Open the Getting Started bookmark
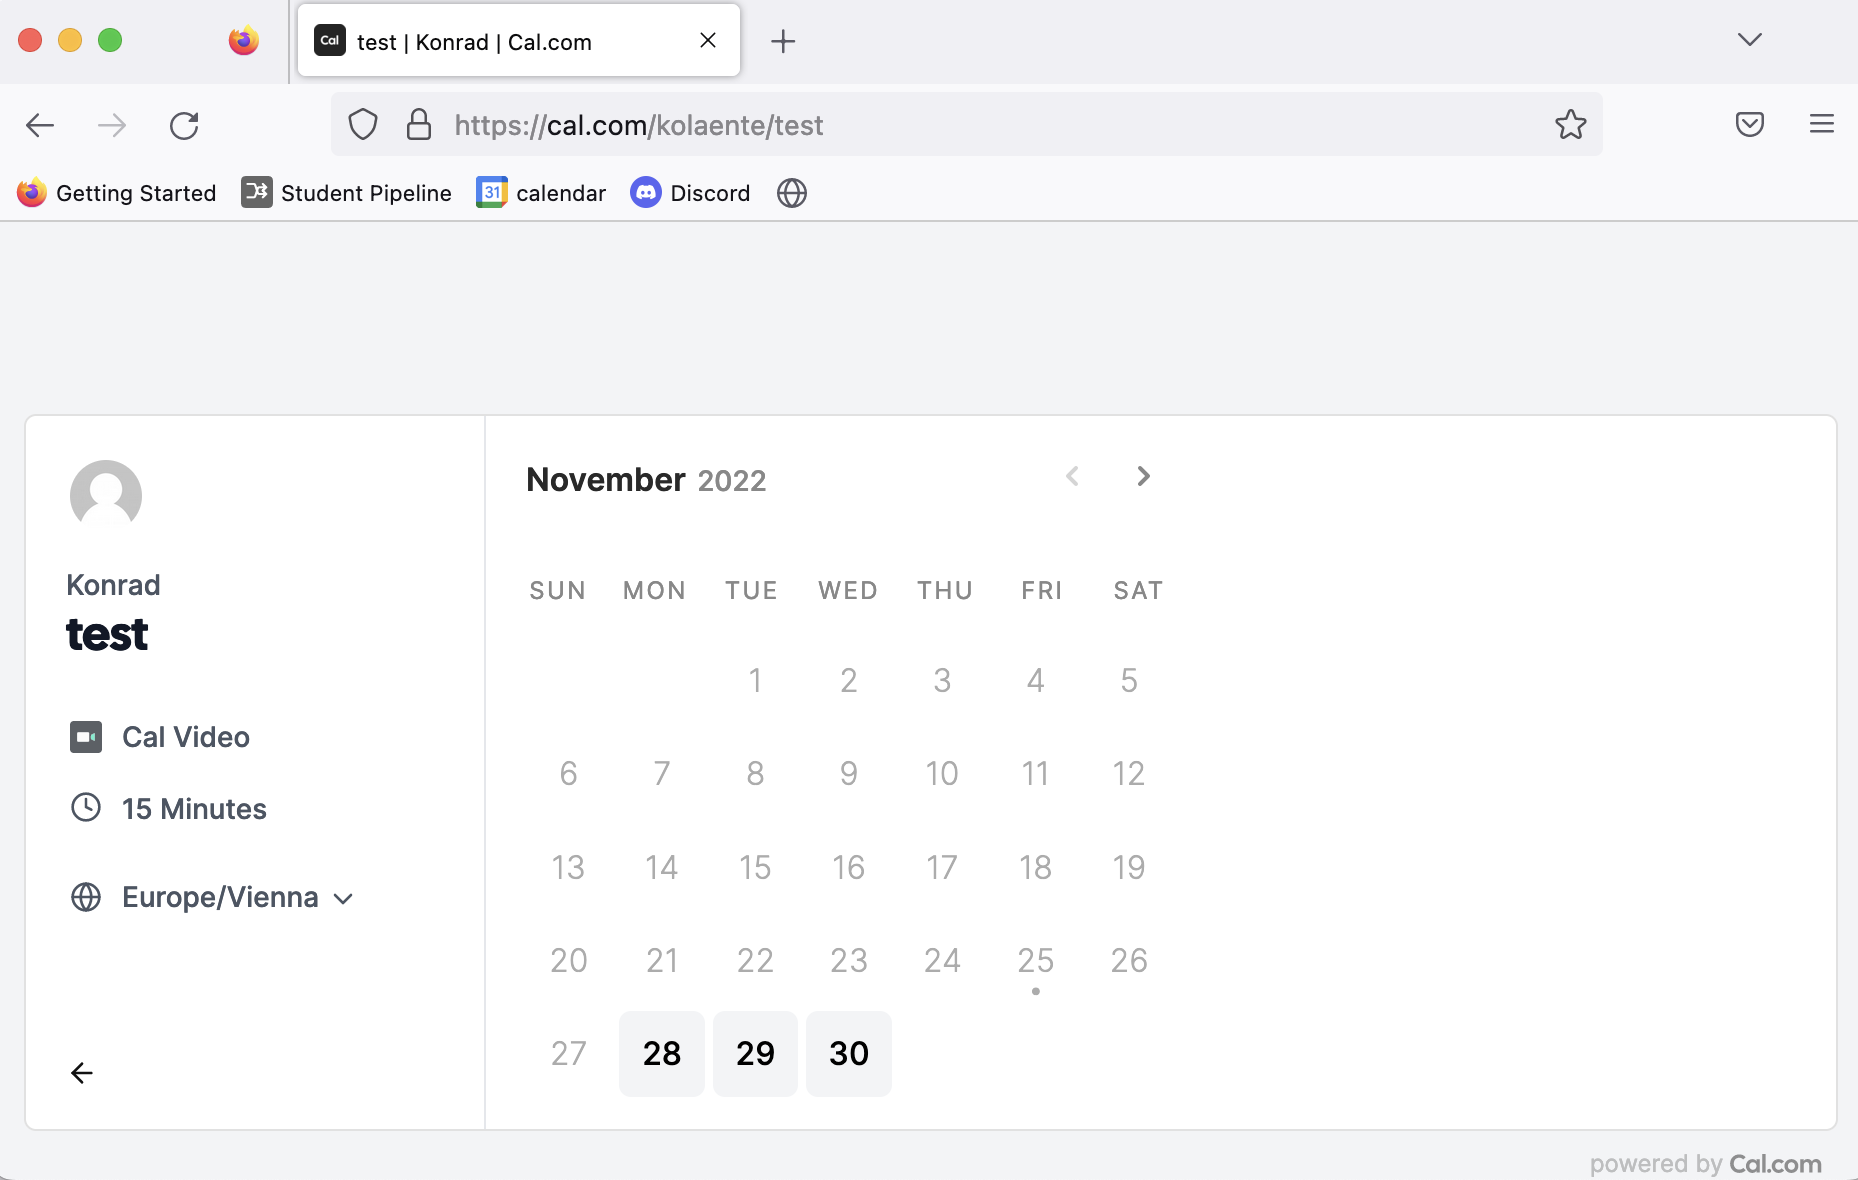 pyautogui.click(x=116, y=193)
